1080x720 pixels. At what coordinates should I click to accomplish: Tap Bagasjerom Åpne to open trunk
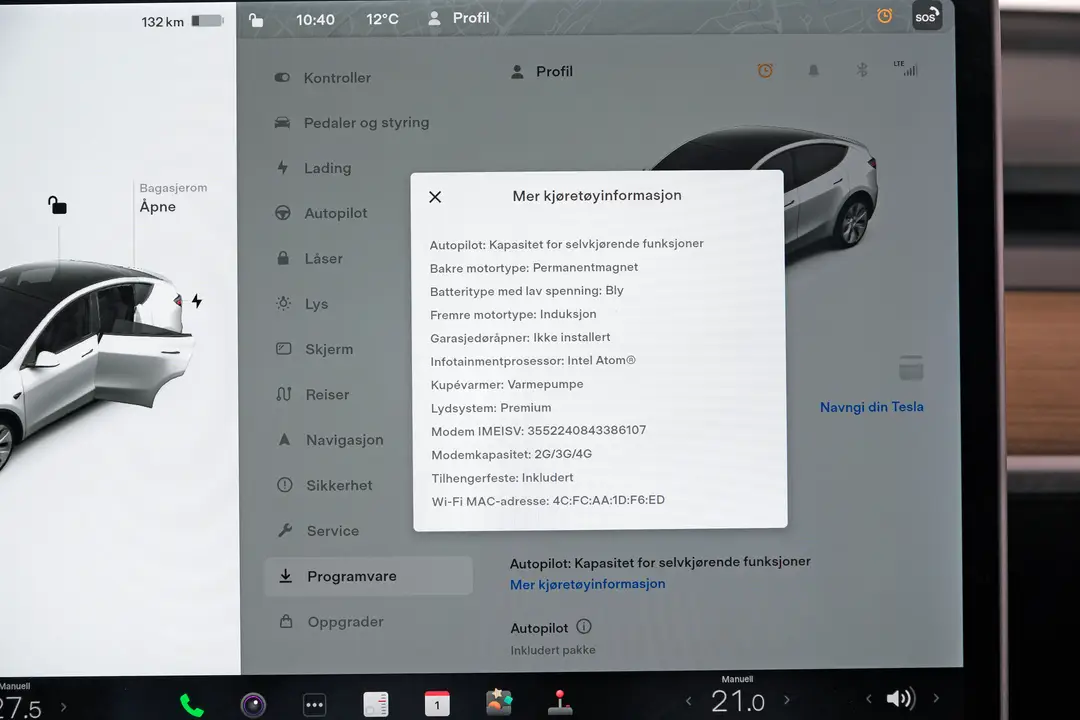tap(173, 198)
